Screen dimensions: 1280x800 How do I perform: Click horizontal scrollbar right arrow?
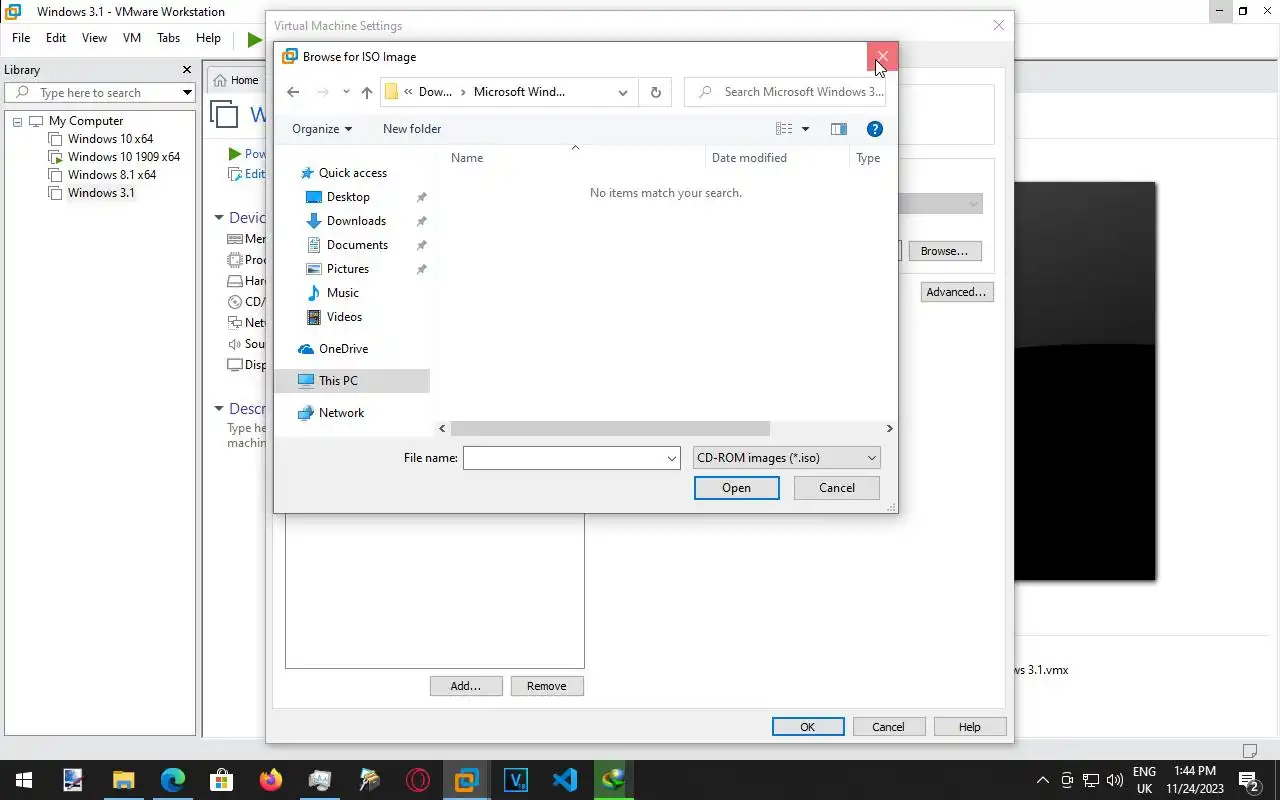click(x=889, y=428)
